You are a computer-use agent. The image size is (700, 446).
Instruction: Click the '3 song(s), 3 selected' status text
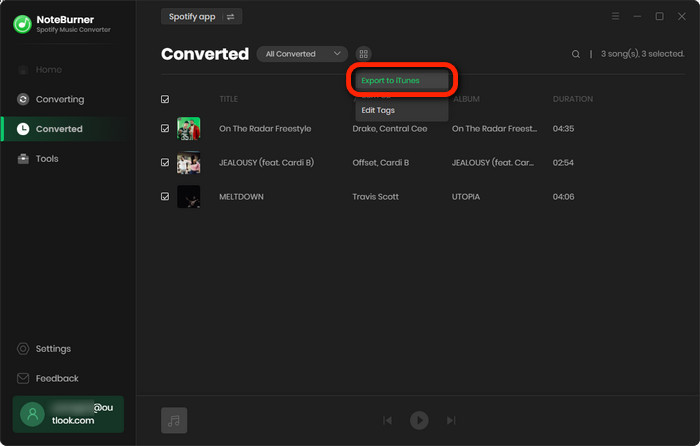(642, 54)
